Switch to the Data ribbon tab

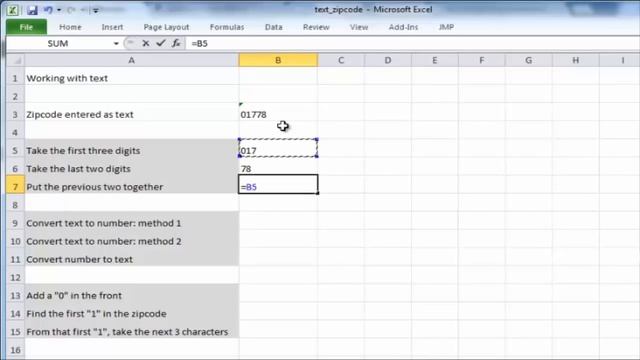tap(273, 27)
